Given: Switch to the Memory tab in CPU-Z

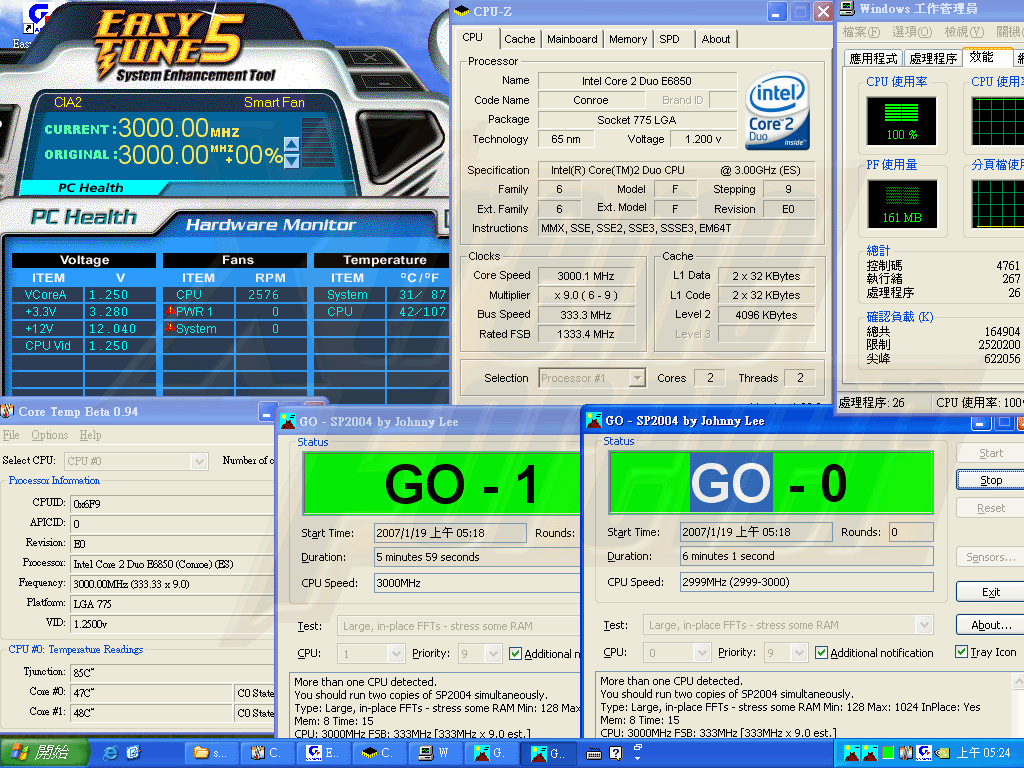Looking at the screenshot, I should (627, 39).
